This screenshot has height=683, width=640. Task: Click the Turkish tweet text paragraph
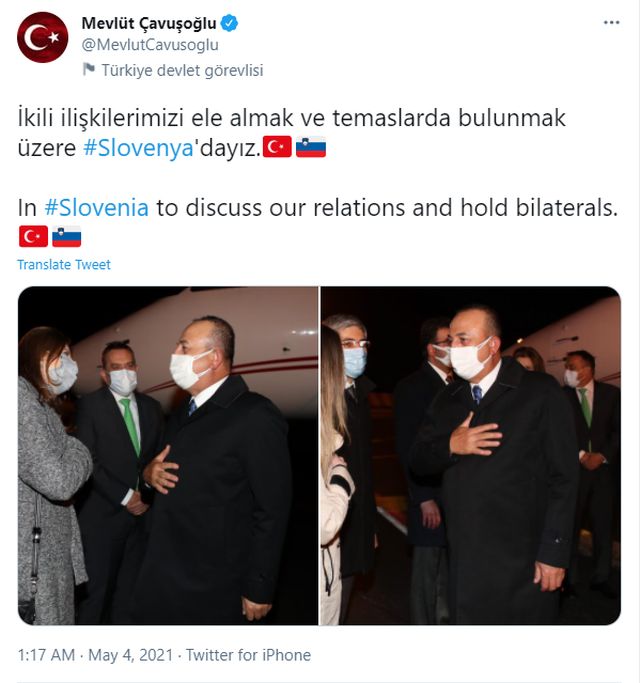pos(291,133)
